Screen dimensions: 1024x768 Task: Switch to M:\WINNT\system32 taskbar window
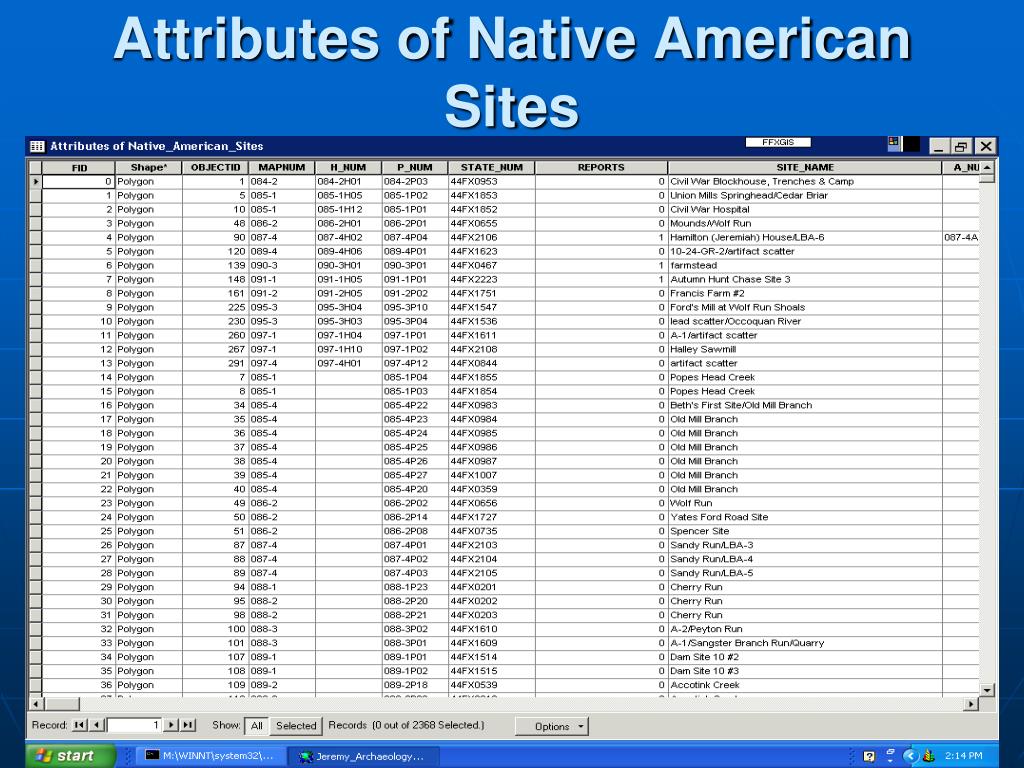[213, 756]
